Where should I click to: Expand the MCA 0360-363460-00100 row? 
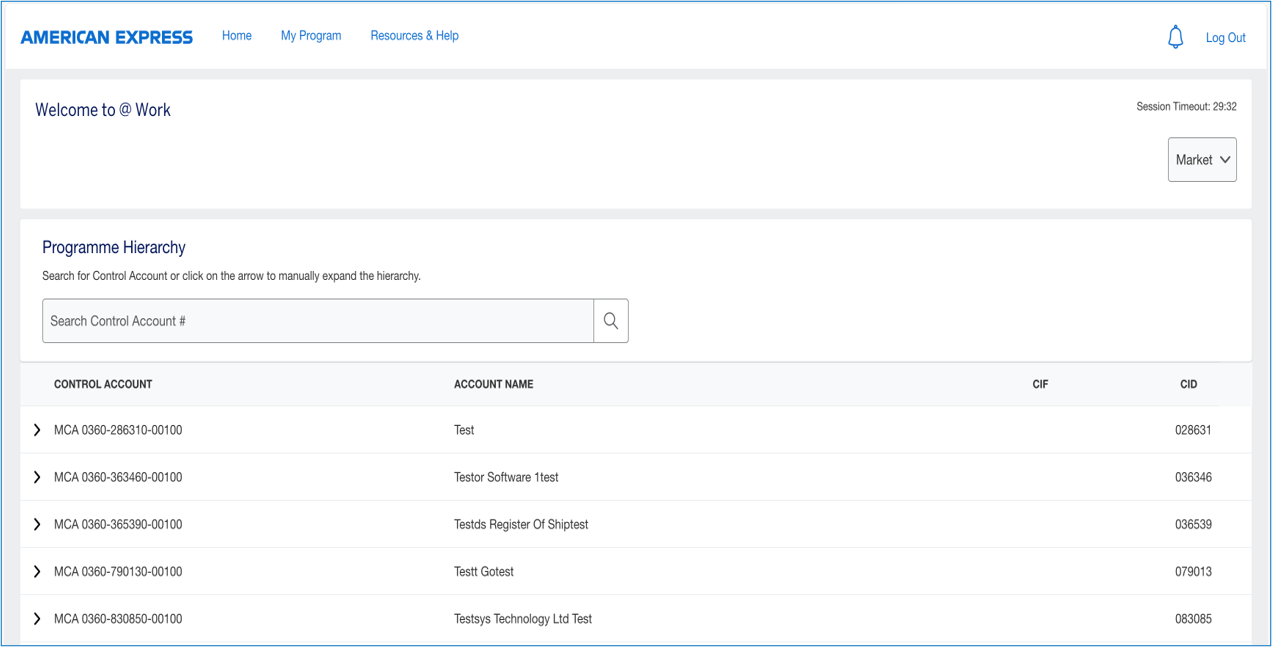point(37,477)
